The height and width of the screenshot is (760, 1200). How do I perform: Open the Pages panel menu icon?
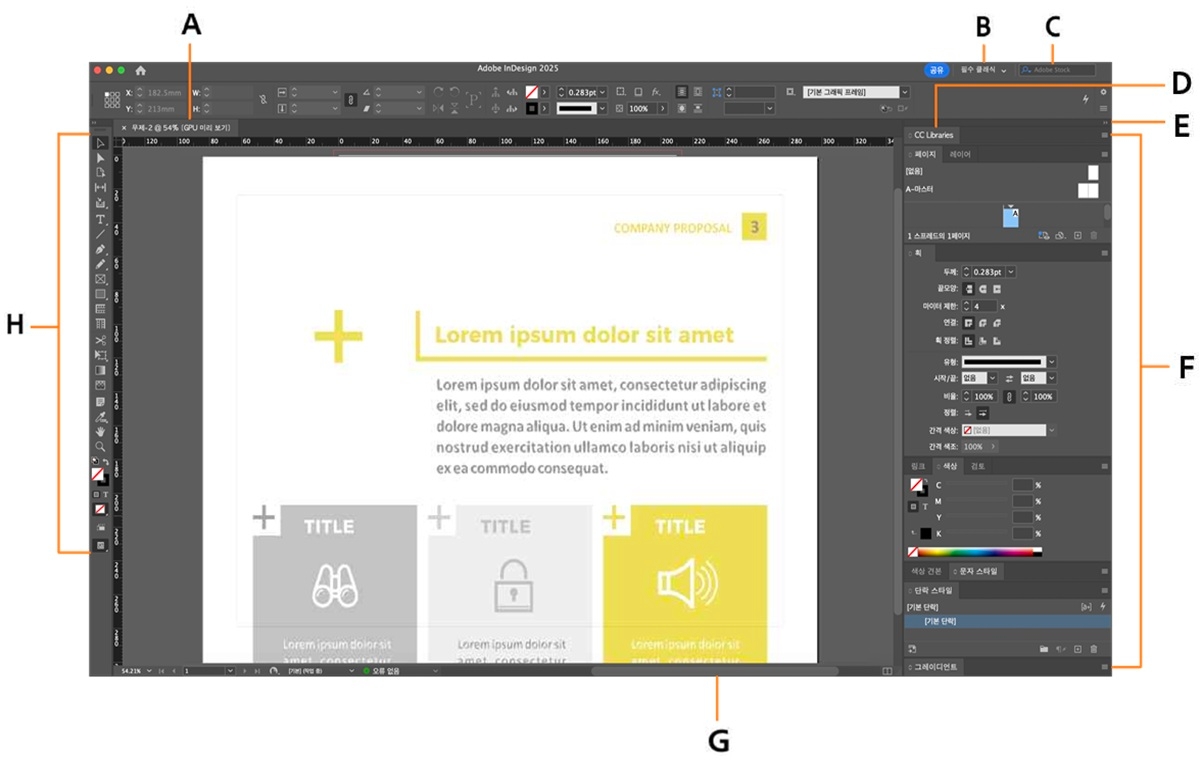pyautogui.click(x=1104, y=153)
